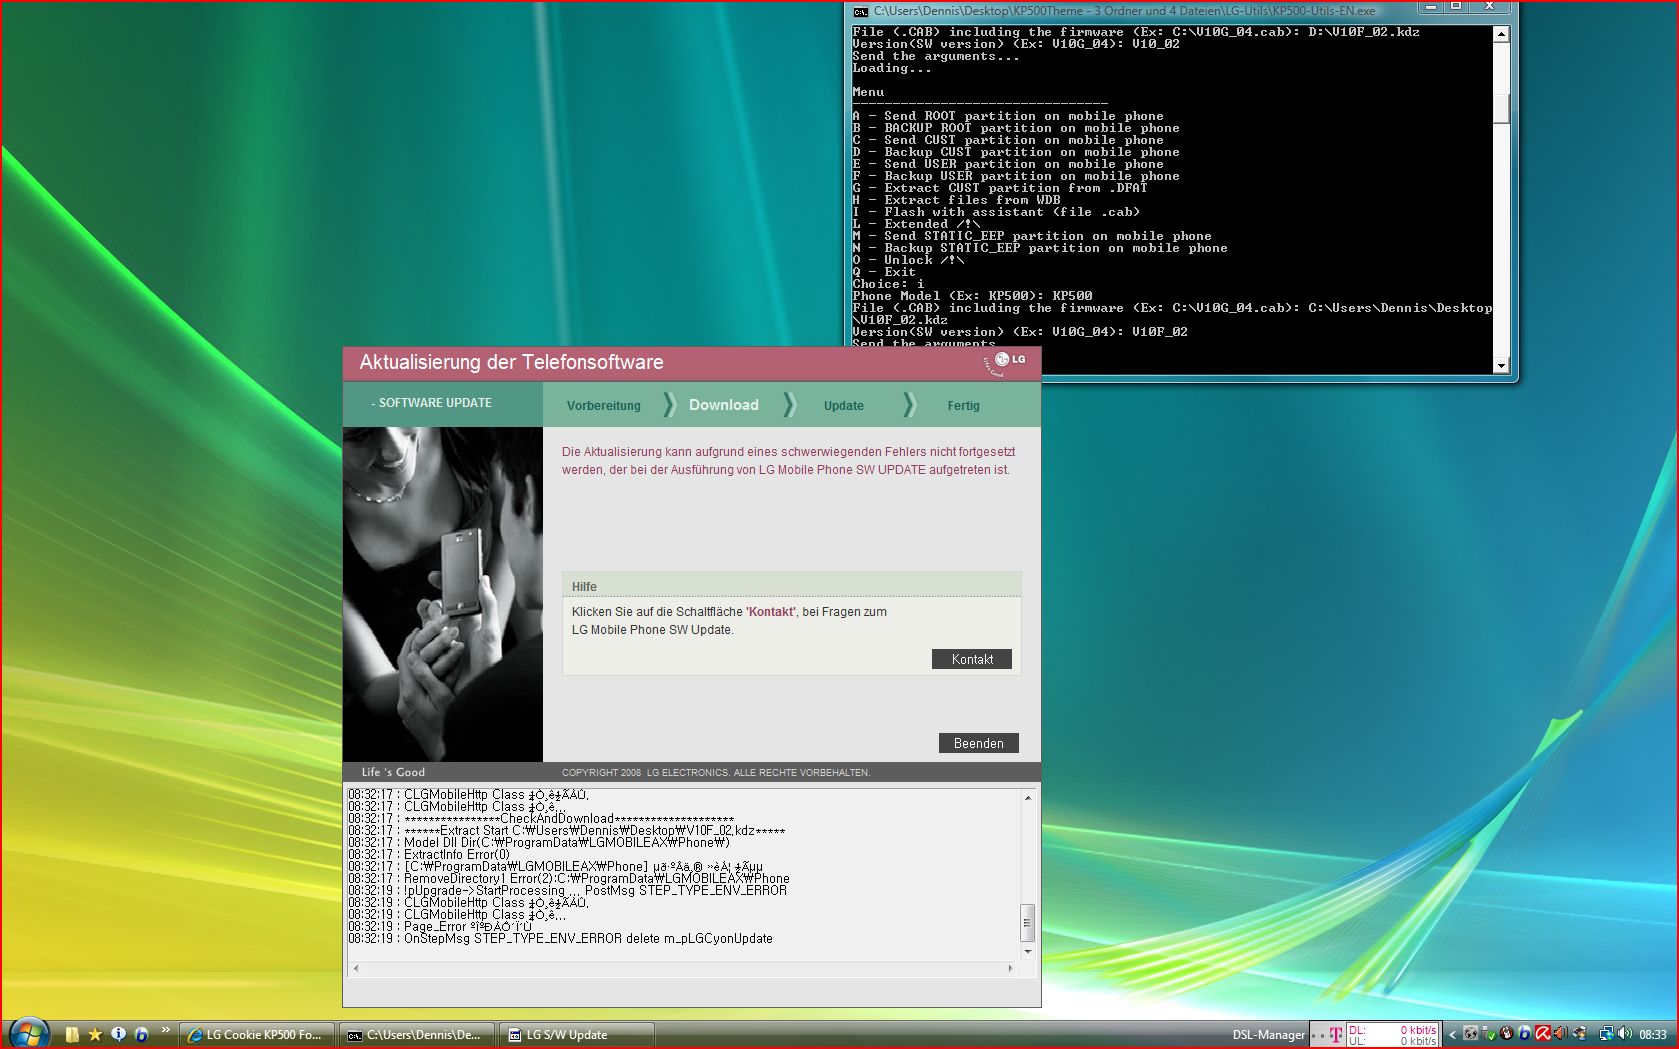Viewport: 1679px width, 1049px height.
Task: Expand hidden quick launch items chevron
Action: (165, 1029)
